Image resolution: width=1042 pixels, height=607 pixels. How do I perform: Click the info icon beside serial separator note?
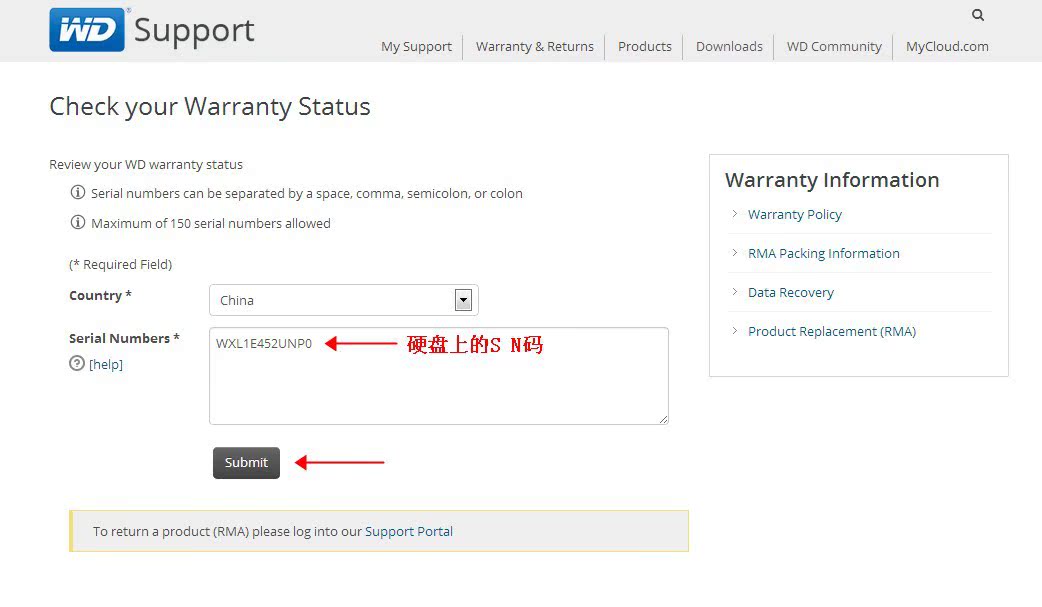pyautogui.click(x=78, y=193)
